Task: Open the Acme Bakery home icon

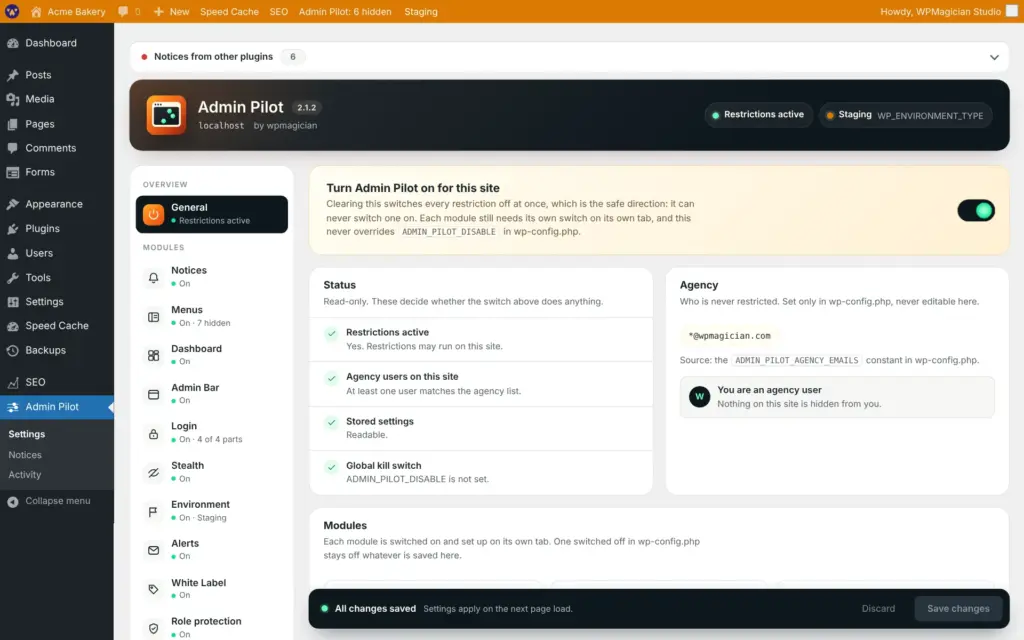Action: [x=36, y=12]
